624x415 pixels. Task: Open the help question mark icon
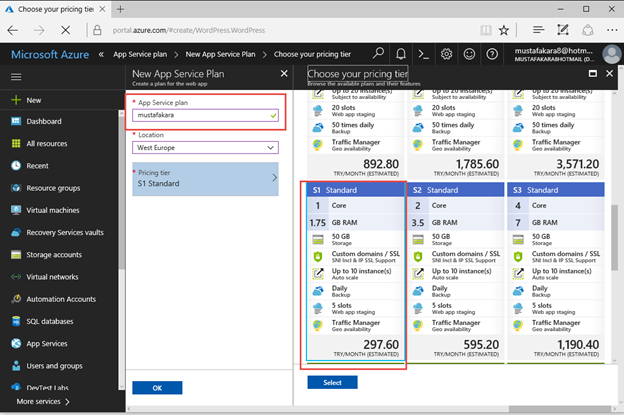point(492,54)
